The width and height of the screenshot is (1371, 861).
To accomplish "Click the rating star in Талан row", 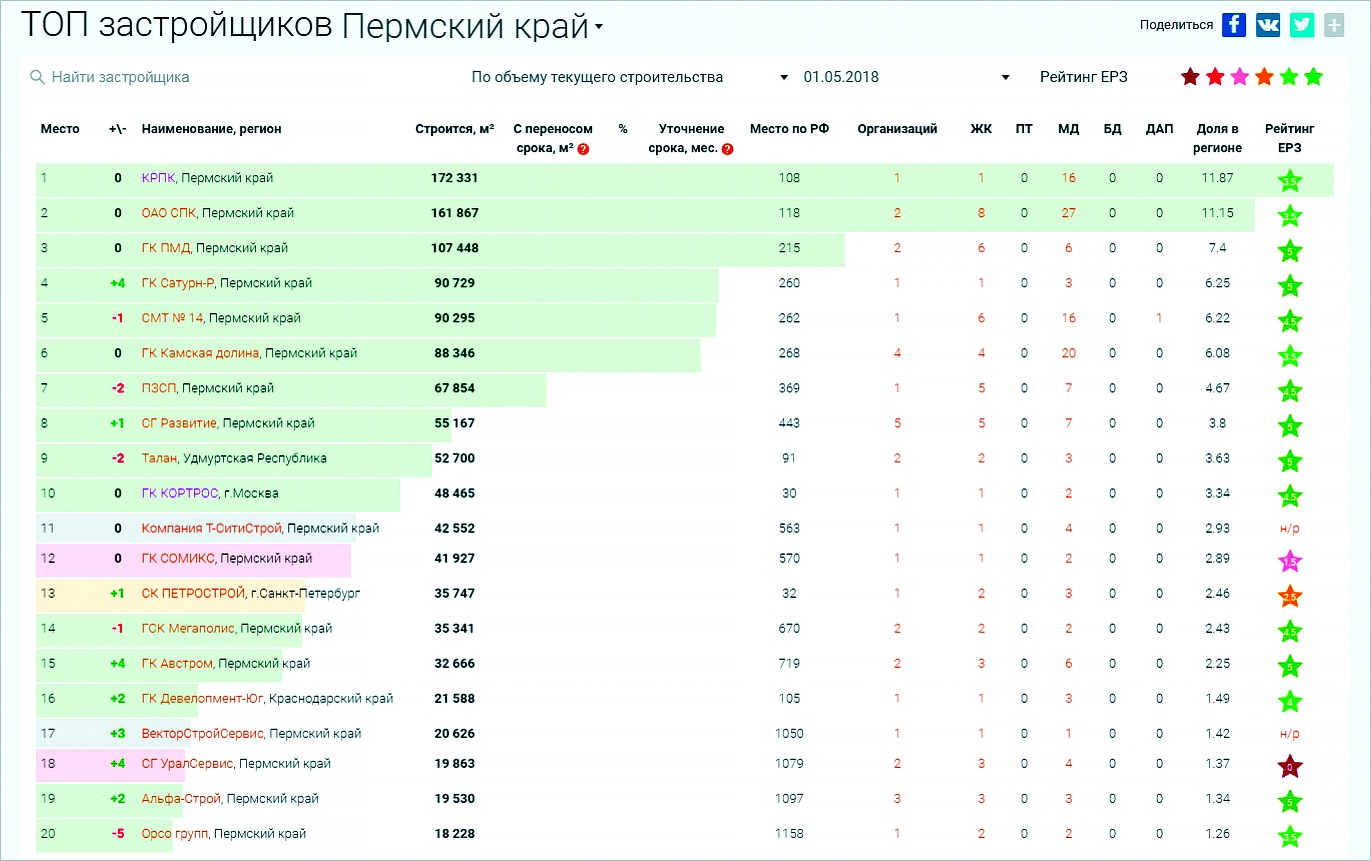I will point(1290,461).
